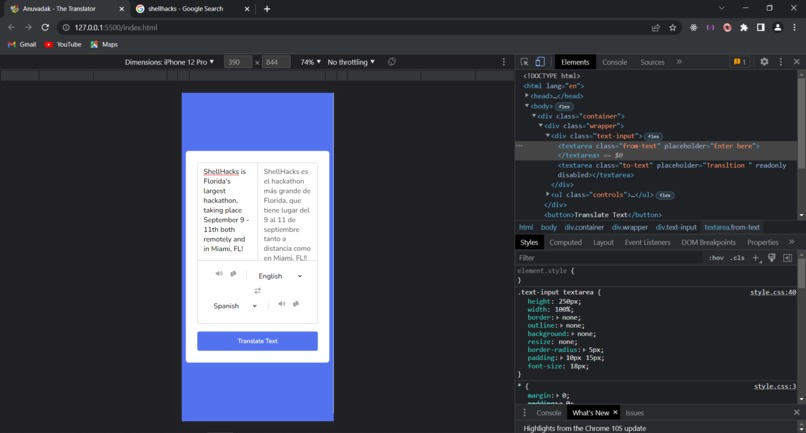The image size is (806, 433).
Task: Open the No throttling dropdown
Action: coord(351,62)
